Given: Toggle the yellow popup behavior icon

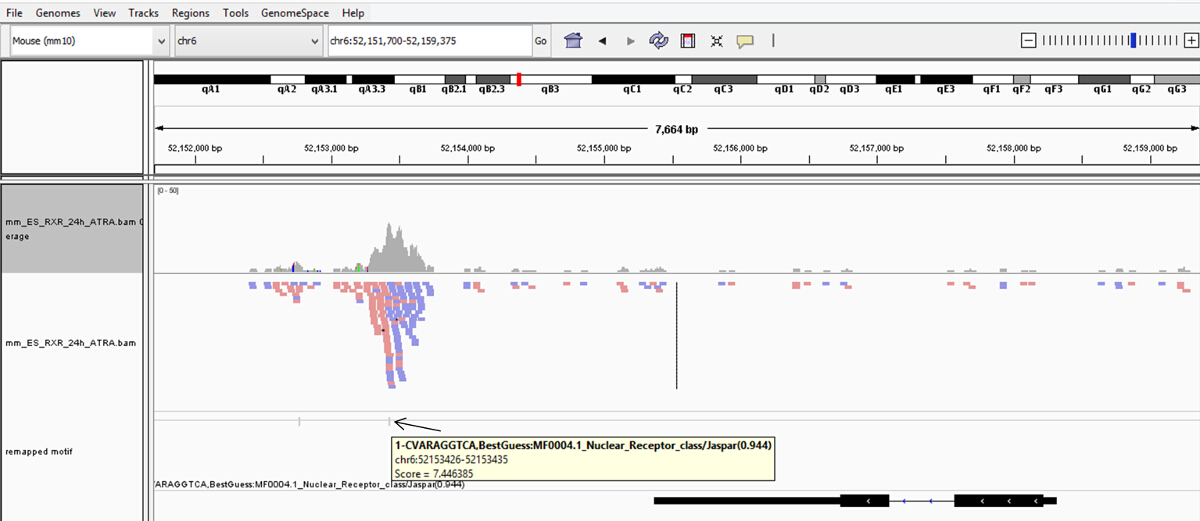Looking at the screenshot, I should (744, 41).
